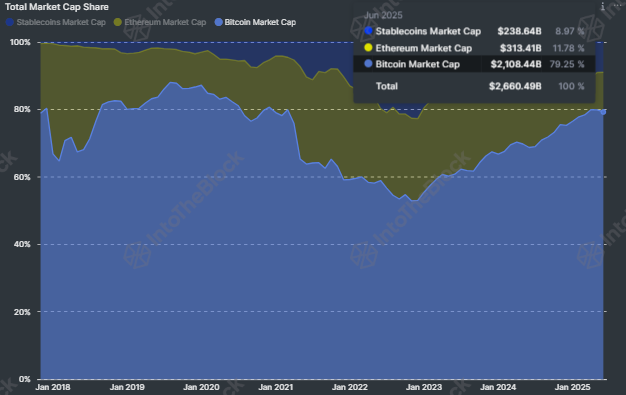This screenshot has width=626, height=395.
Task: Open the info icon at top right
Action: [x=603, y=6]
